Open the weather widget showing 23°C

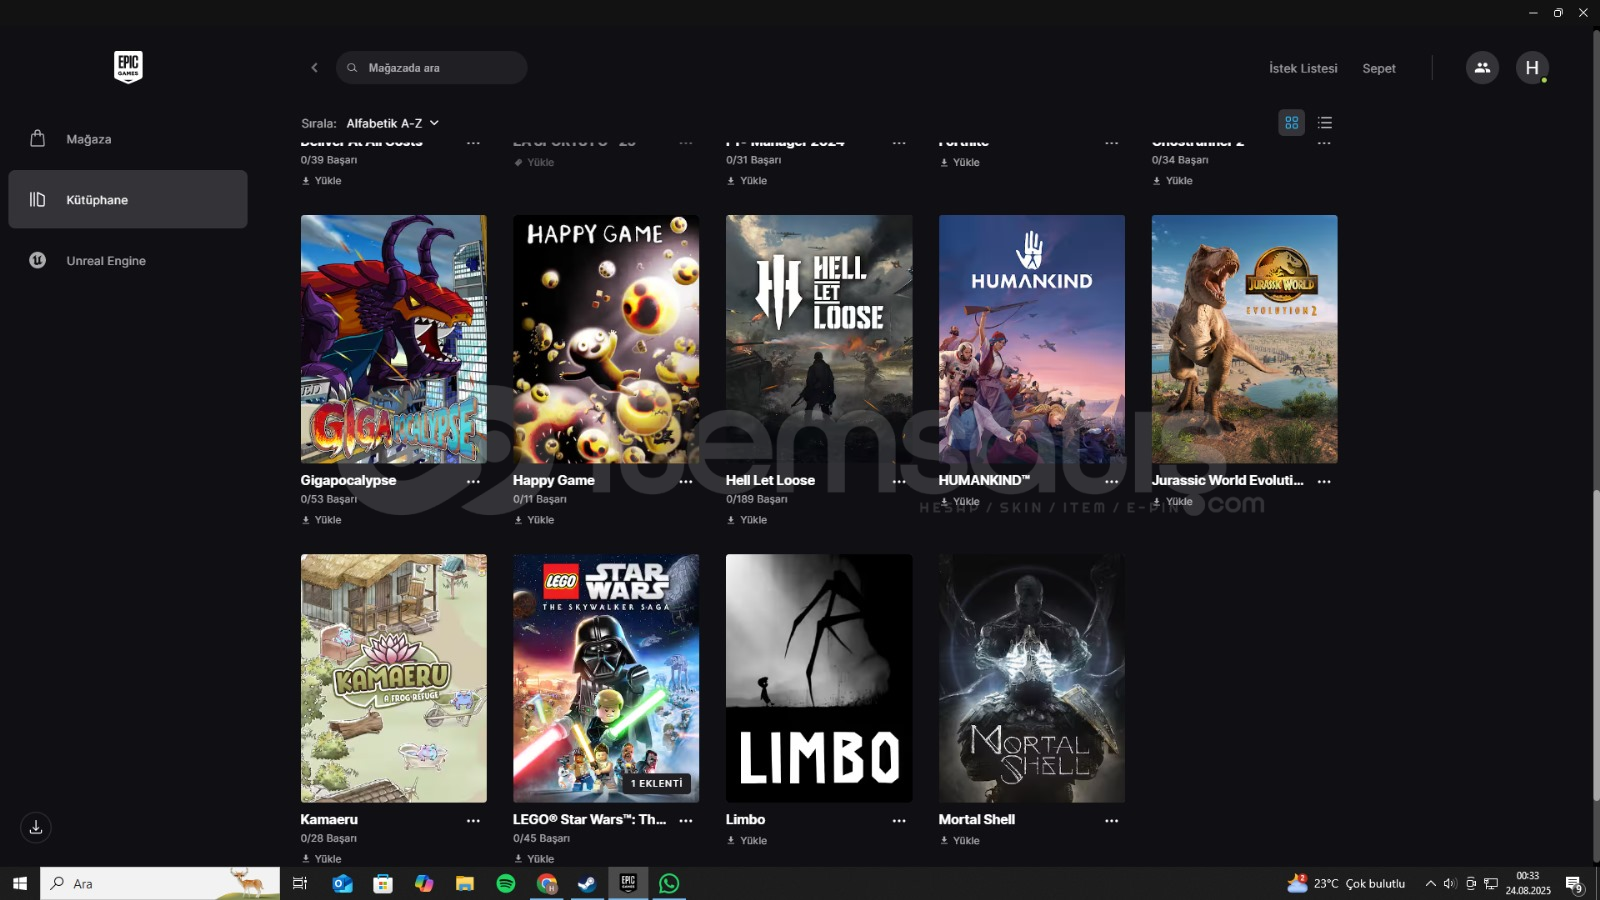(1346, 883)
